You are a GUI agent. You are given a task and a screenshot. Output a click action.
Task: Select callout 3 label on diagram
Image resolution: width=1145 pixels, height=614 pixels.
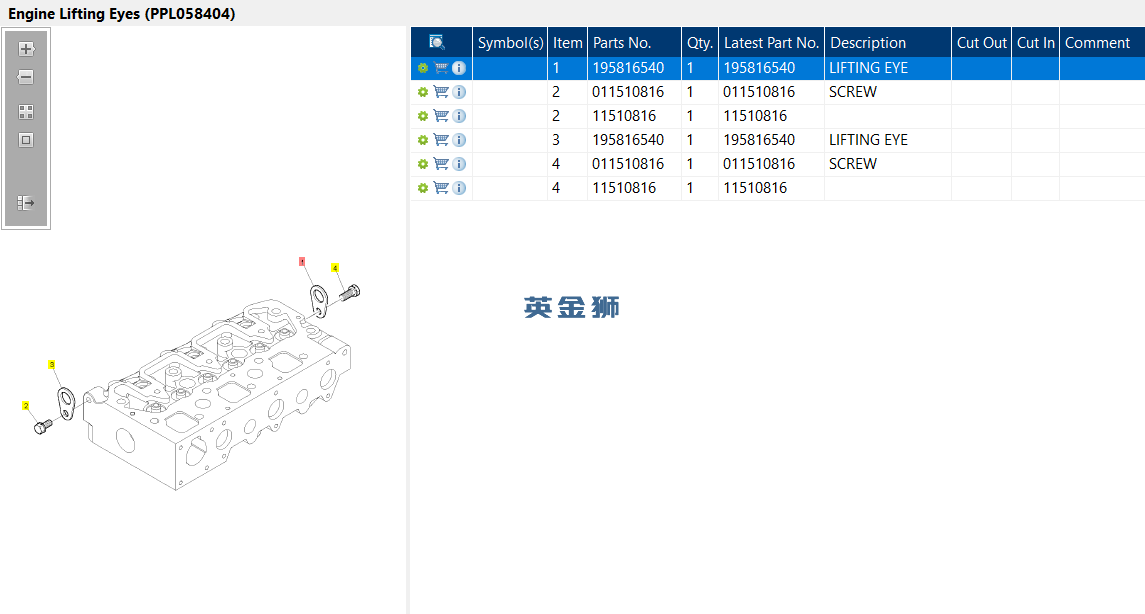click(52, 364)
